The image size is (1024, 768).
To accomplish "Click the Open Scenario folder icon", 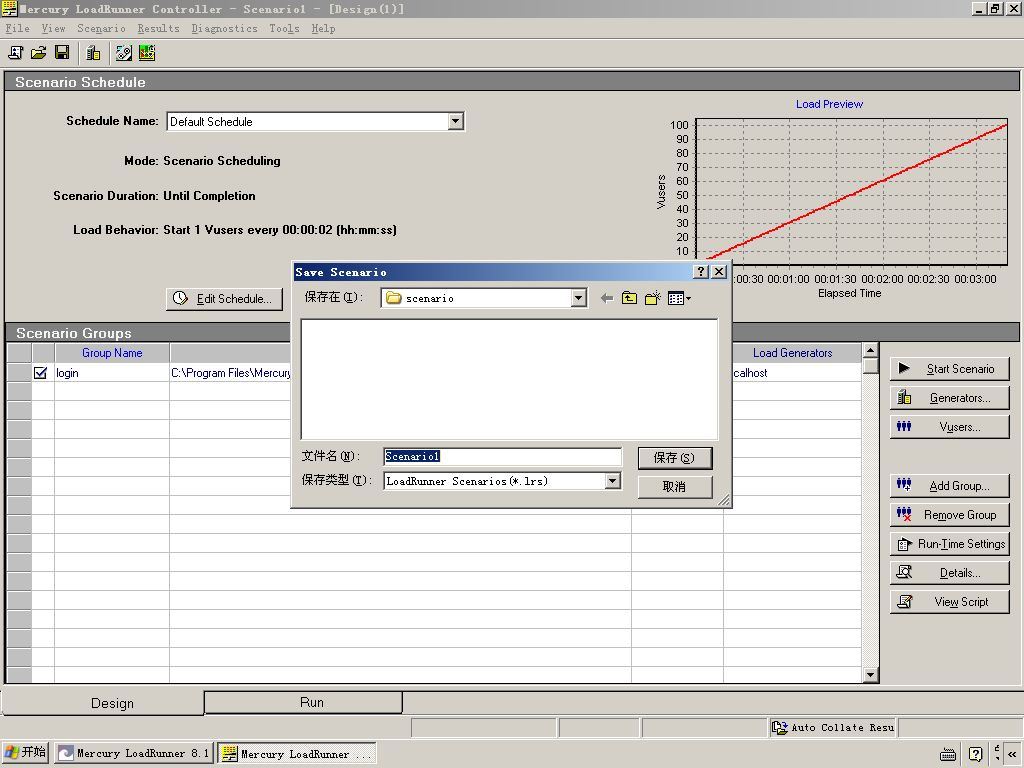I will [x=39, y=53].
